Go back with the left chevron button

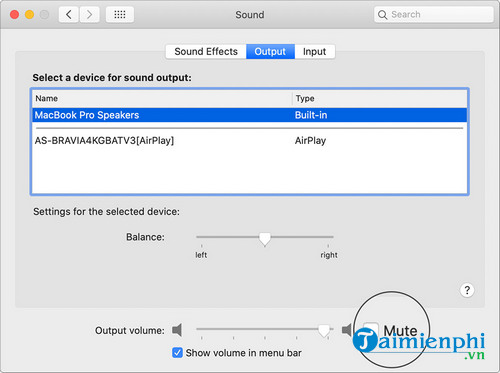pyautogui.click(x=69, y=15)
